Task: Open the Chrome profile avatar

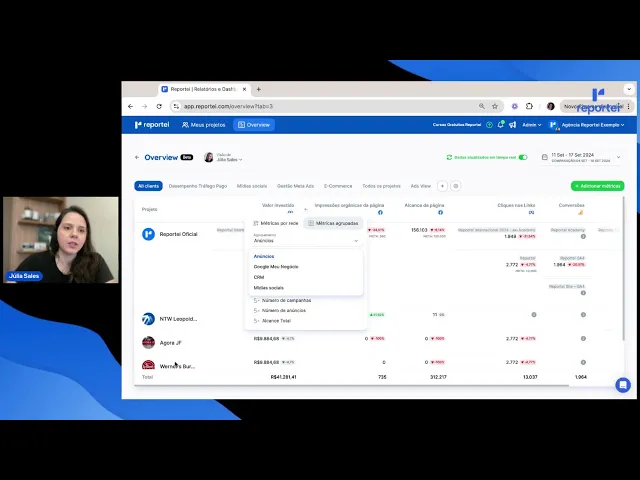Action: click(551, 106)
